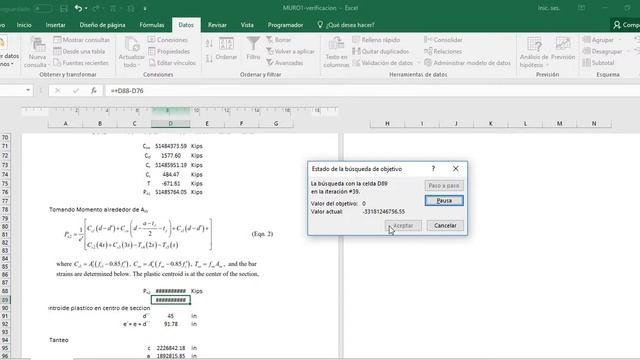Click the Undo arrow in quick access toolbar
Screen dimensions: 640x360
78,8
